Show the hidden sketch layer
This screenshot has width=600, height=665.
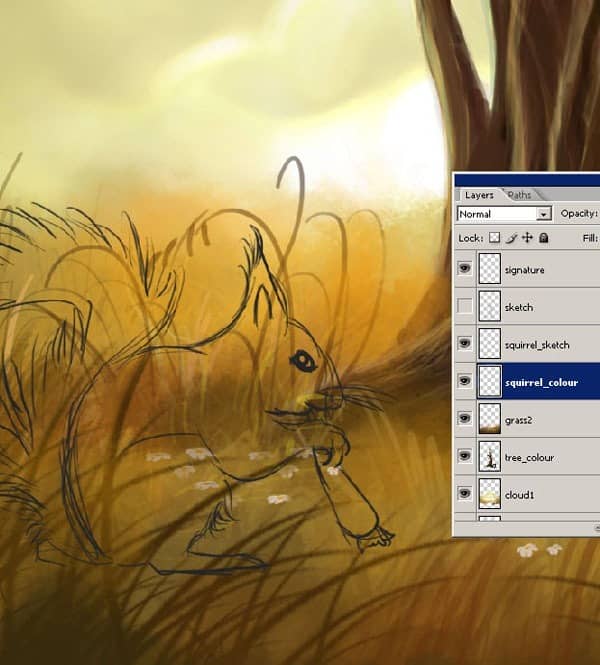coord(465,306)
